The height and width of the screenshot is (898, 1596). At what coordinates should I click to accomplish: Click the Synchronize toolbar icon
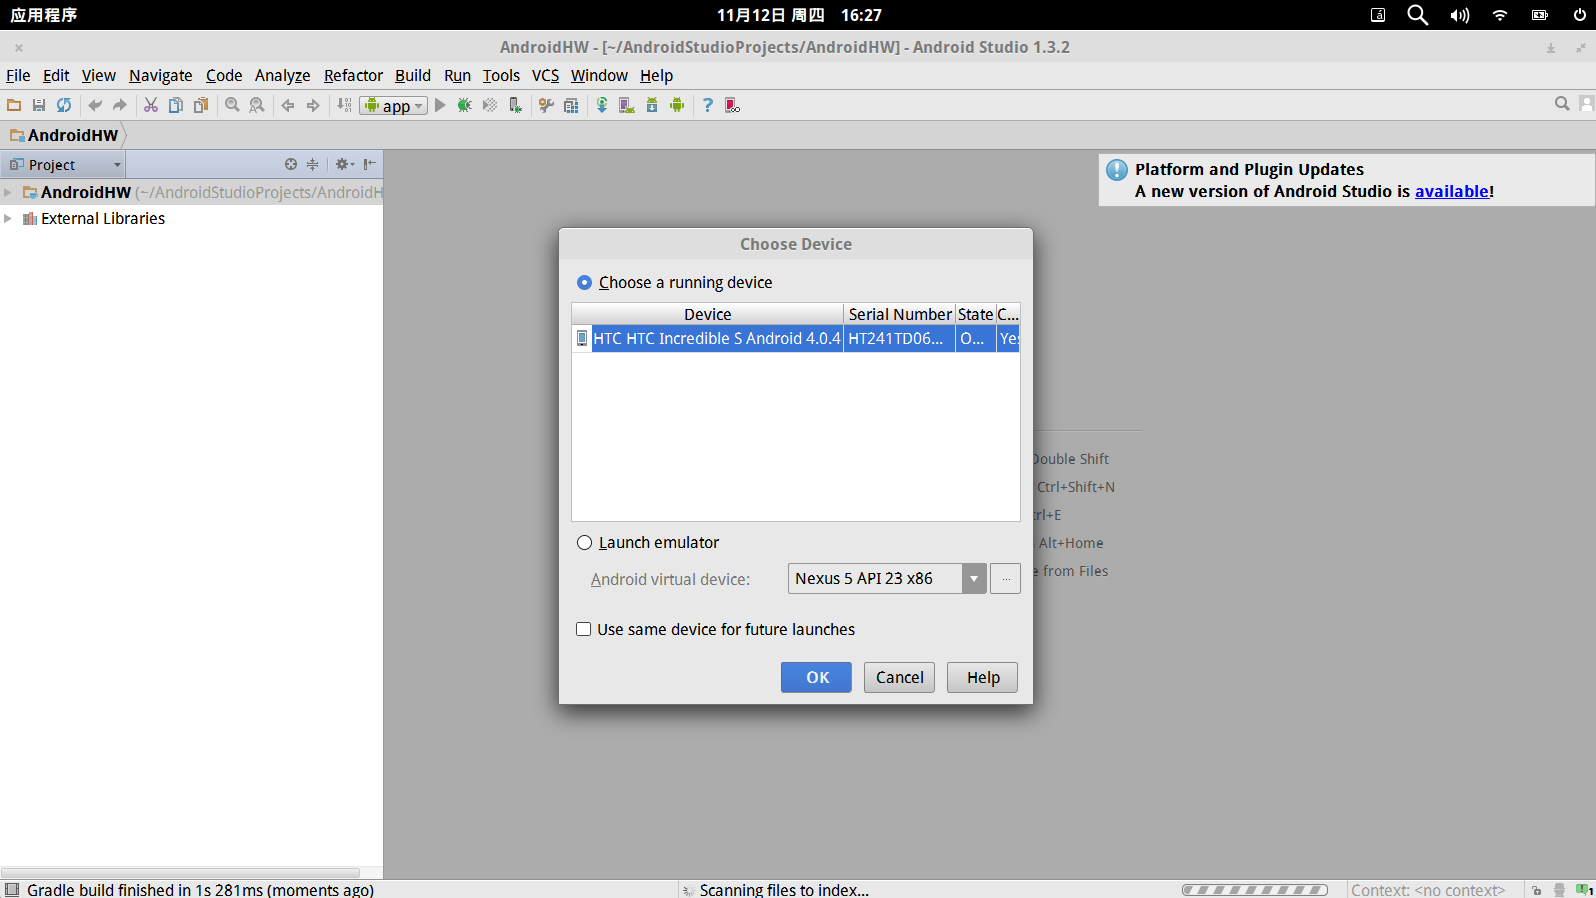[64, 105]
